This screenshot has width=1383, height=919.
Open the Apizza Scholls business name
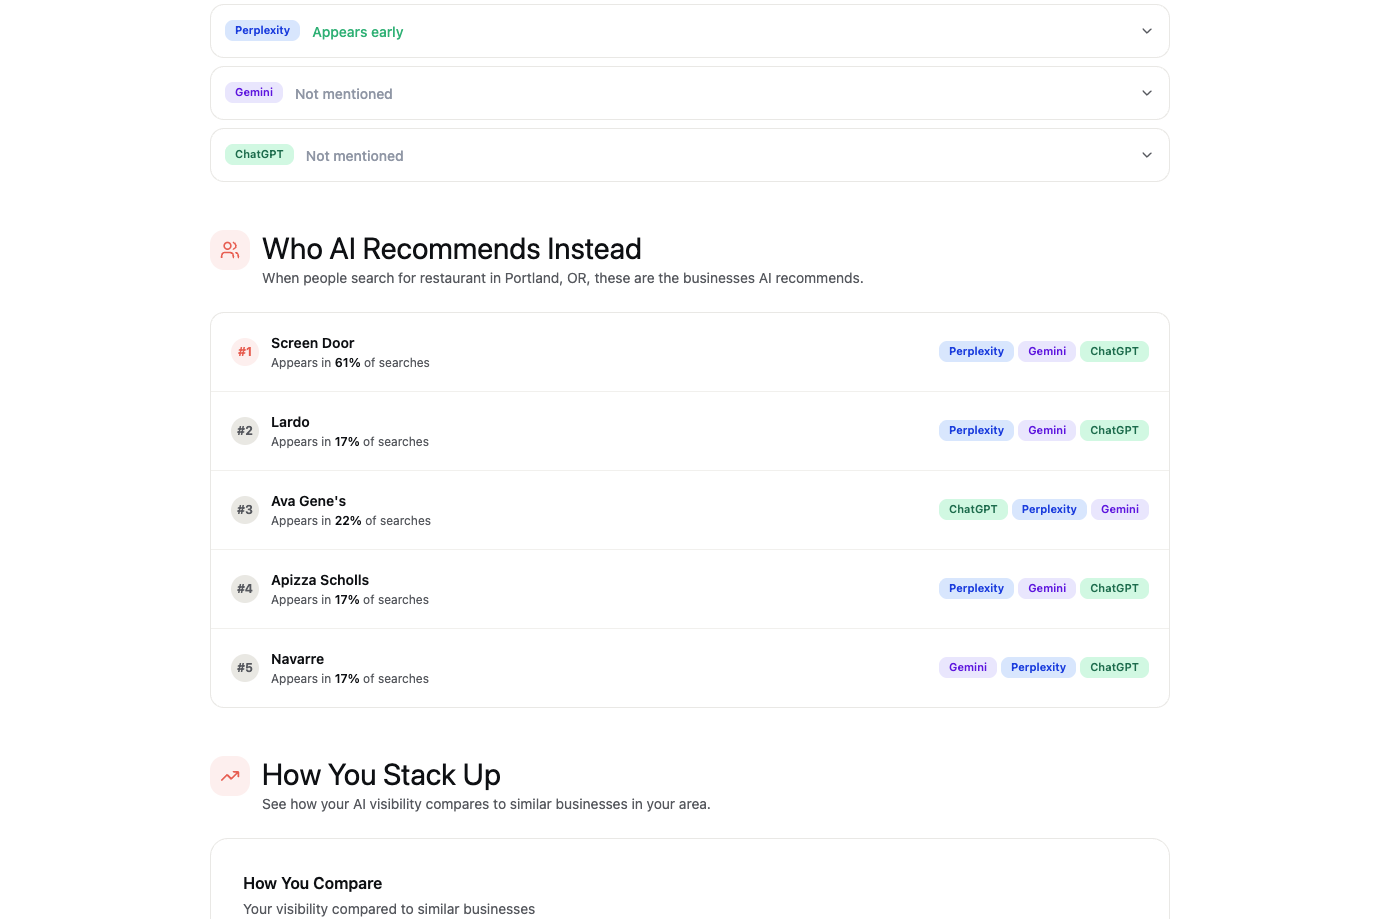click(x=320, y=580)
